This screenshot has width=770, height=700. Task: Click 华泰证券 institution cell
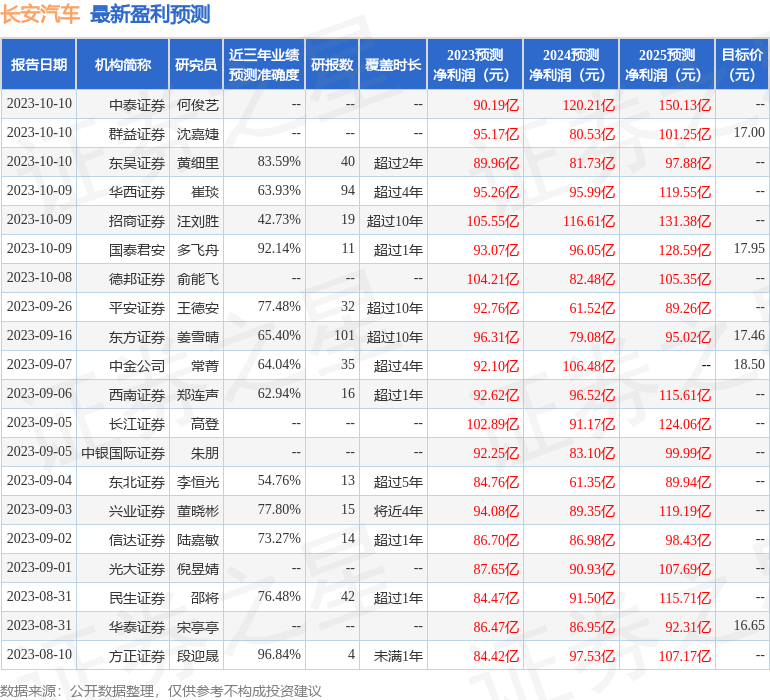[x=137, y=627]
